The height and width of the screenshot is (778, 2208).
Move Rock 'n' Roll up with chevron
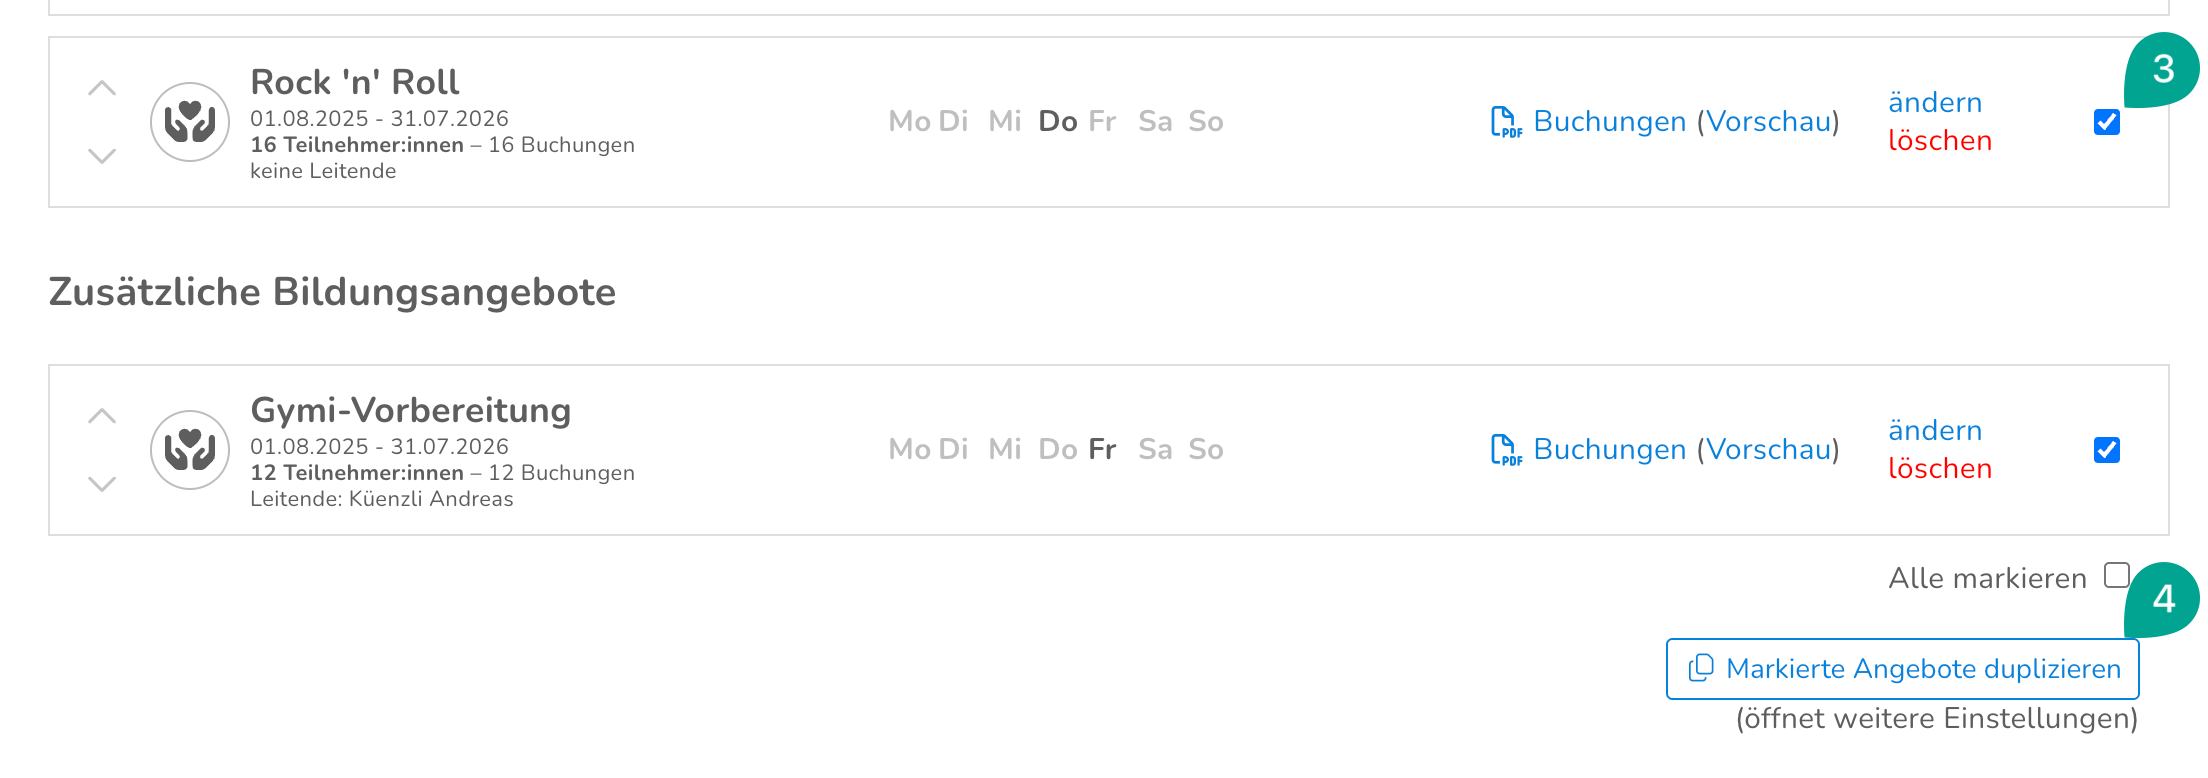point(102,88)
